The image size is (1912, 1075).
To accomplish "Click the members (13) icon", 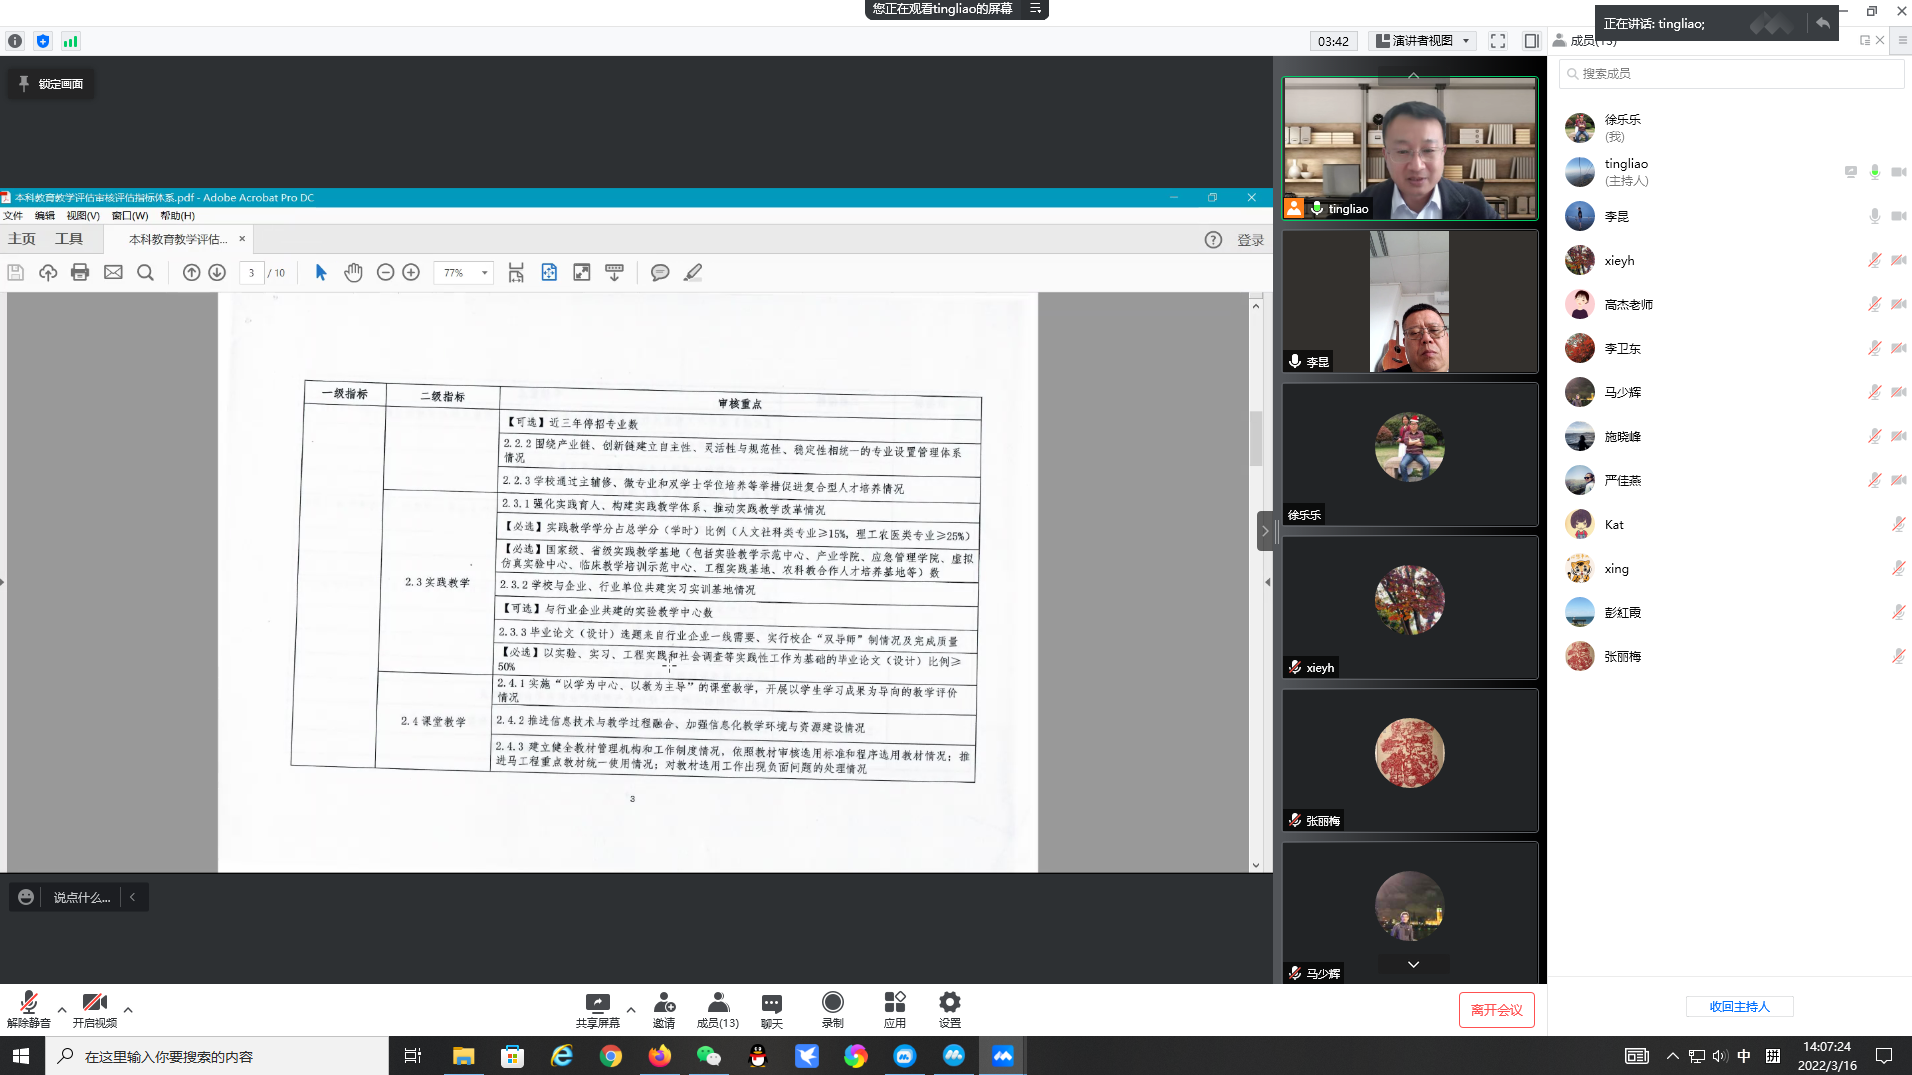I will (x=717, y=1004).
